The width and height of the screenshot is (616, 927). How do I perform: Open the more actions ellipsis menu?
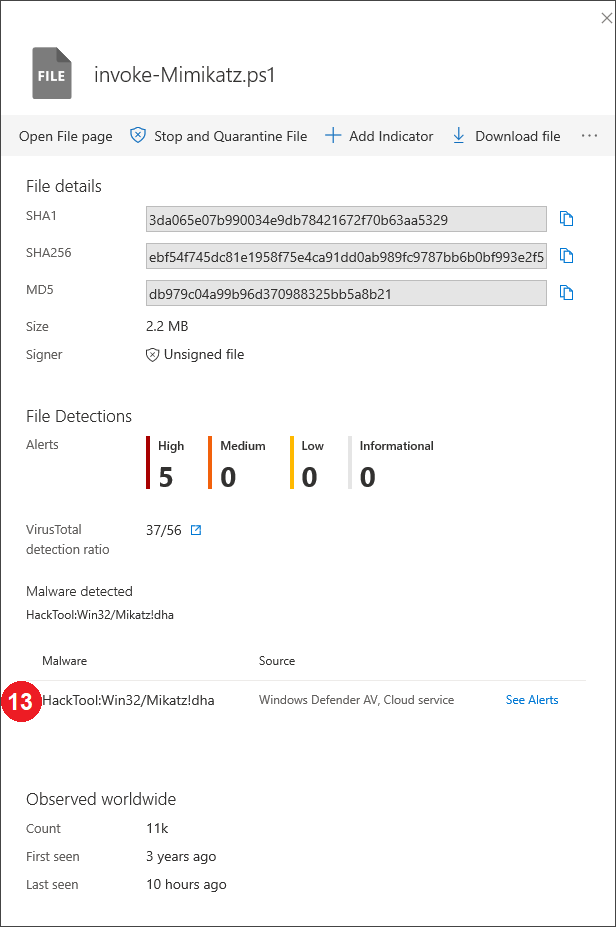pos(589,136)
